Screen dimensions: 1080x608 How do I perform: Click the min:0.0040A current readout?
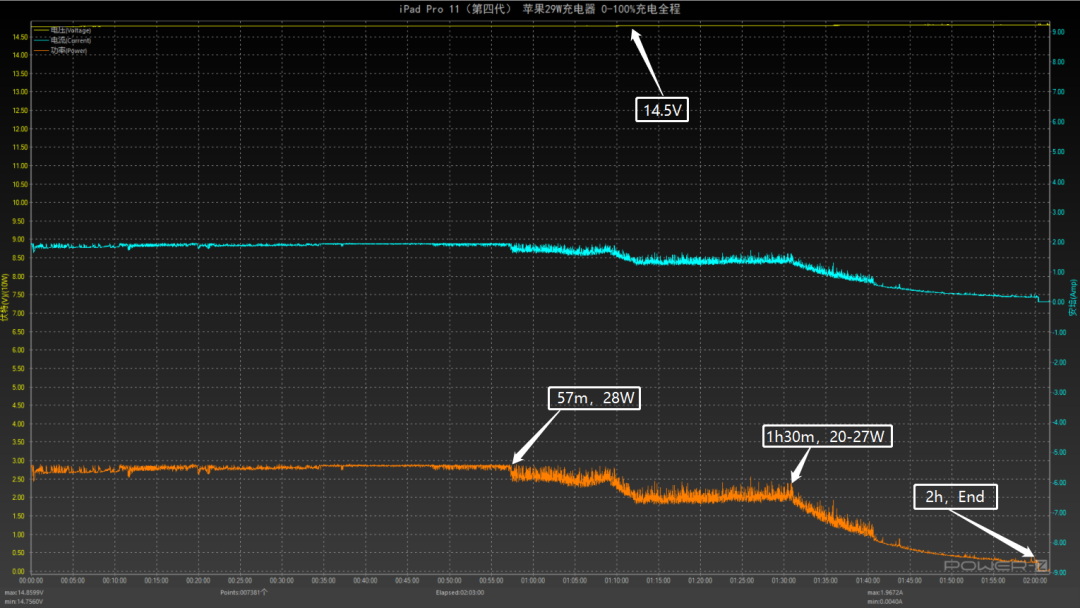(885, 601)
